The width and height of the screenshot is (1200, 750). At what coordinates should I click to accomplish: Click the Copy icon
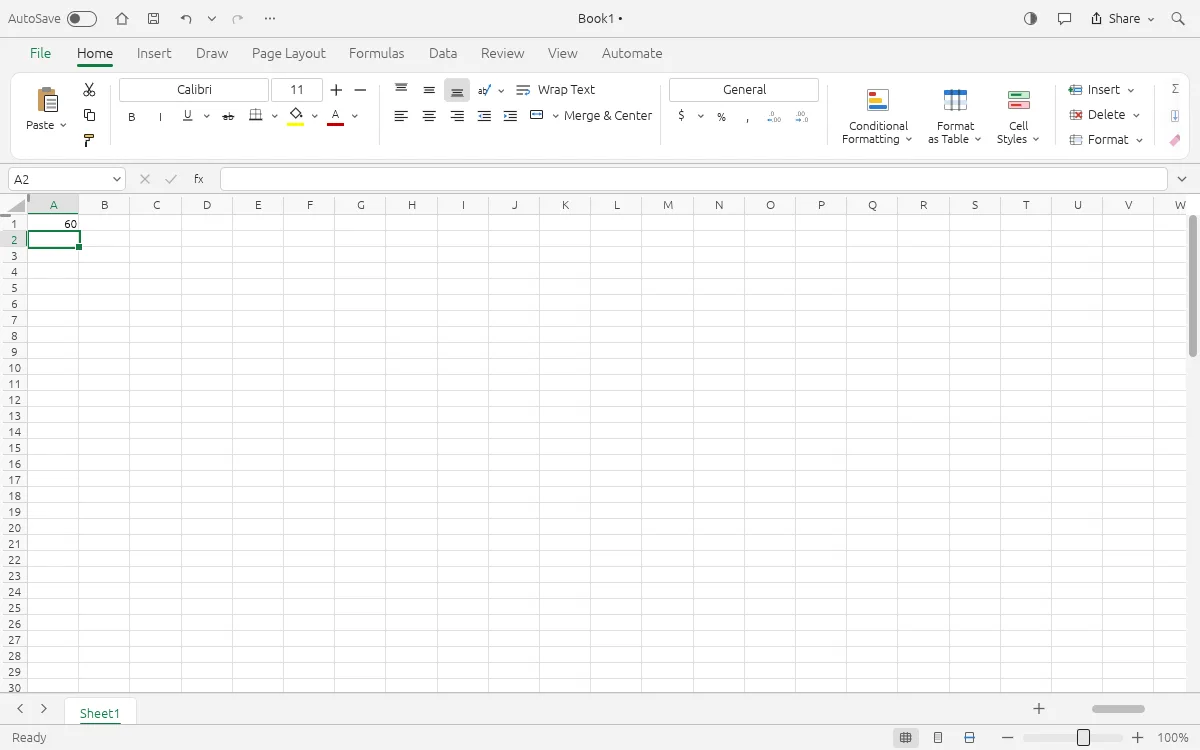point(89,115)
